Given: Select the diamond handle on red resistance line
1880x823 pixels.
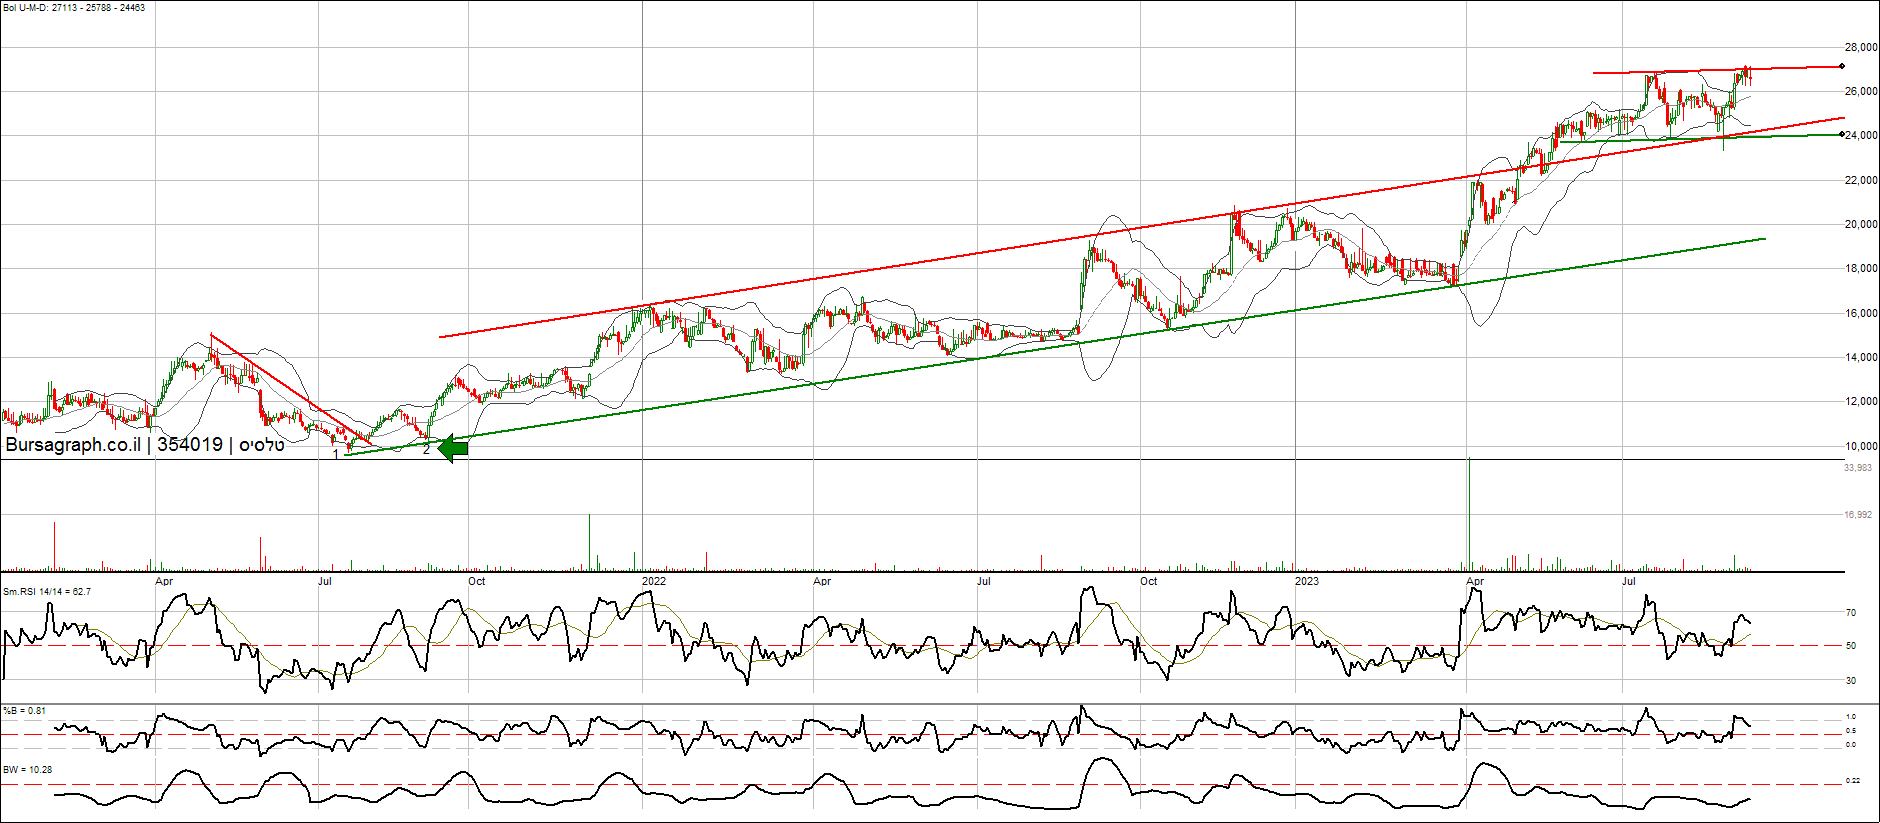Looking at the screenshot, I should click(x=1842, y=67).
